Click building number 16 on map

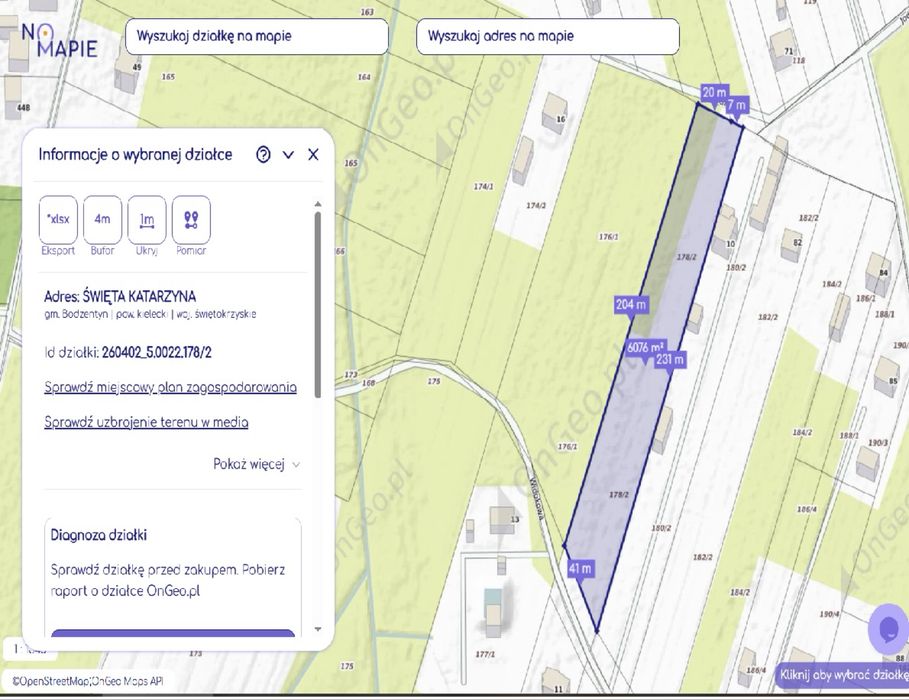pyautogui.click(x=561, y=119)
